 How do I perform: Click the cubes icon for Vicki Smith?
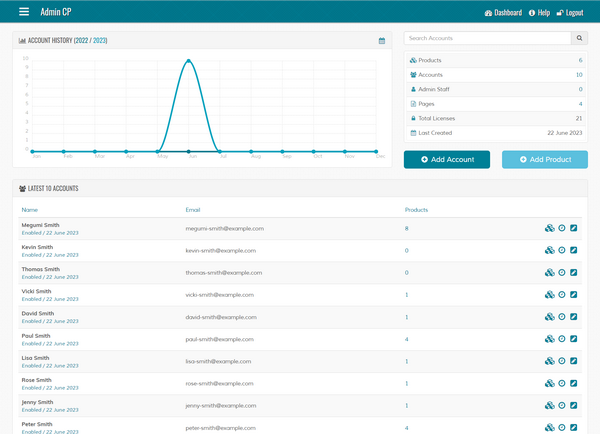coord(549,295)
